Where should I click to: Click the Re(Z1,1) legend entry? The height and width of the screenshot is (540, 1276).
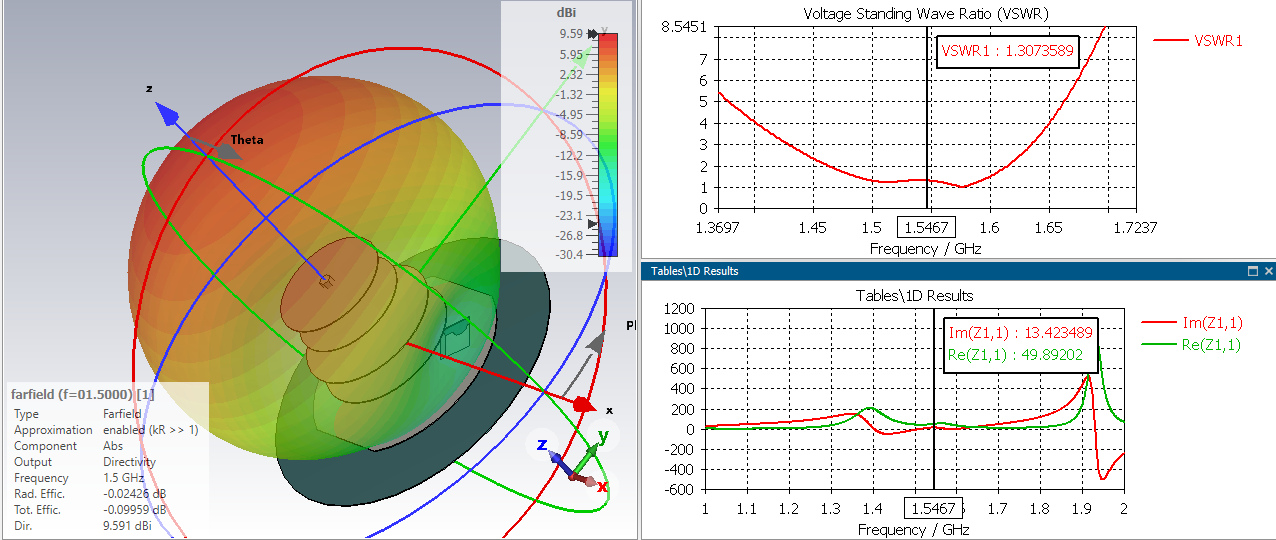[1205, 345]
